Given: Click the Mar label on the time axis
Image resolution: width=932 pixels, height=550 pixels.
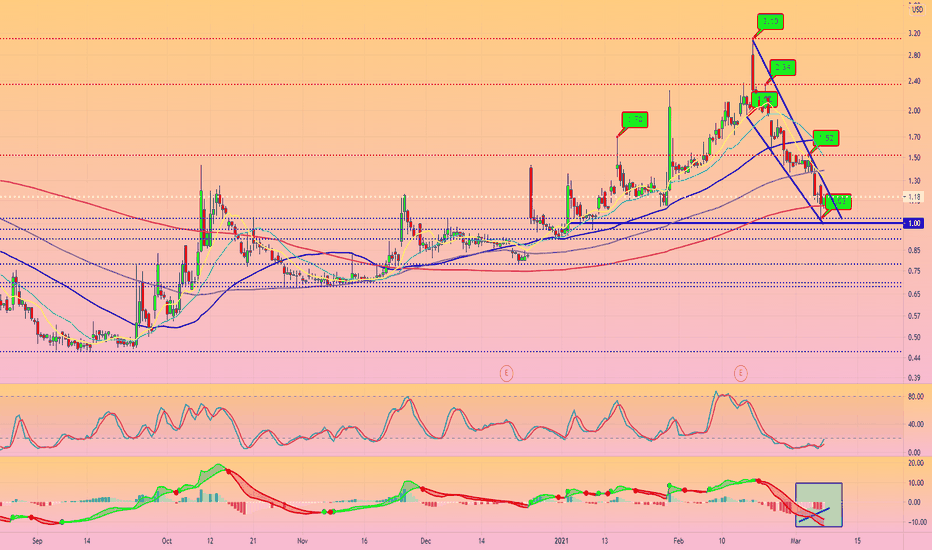Looking at the screenshot, I should point(796,541).
